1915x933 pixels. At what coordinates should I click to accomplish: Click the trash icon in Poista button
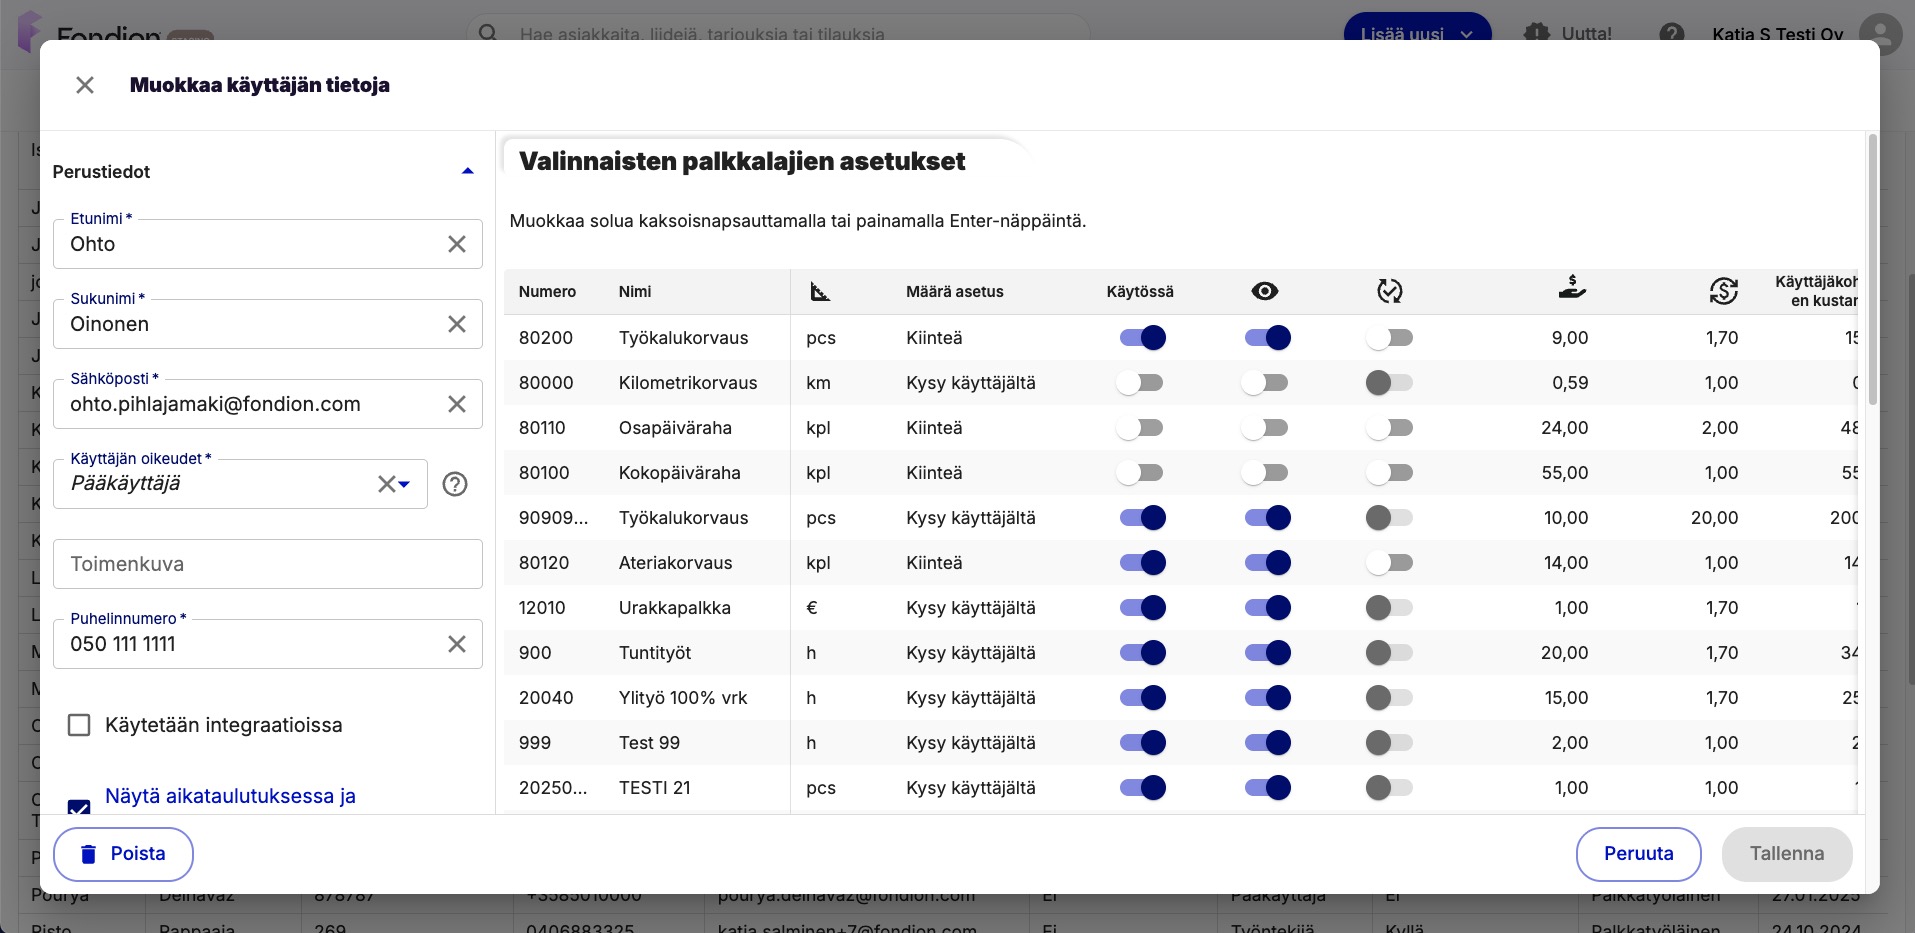point(88,854)
